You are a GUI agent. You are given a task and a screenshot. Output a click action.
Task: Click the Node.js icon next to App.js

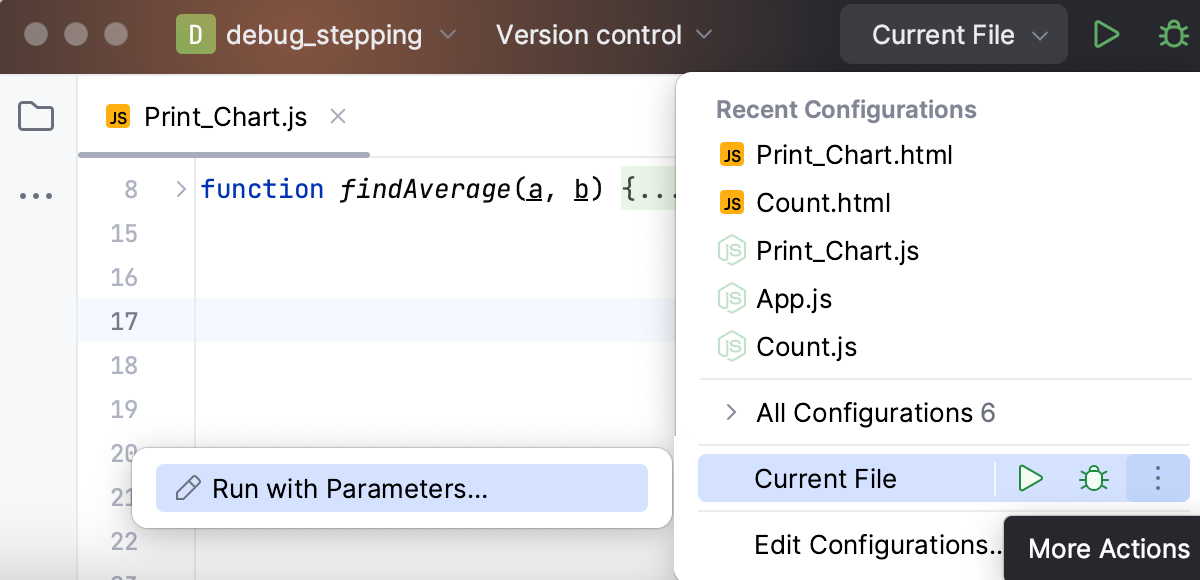pos(732,298)
